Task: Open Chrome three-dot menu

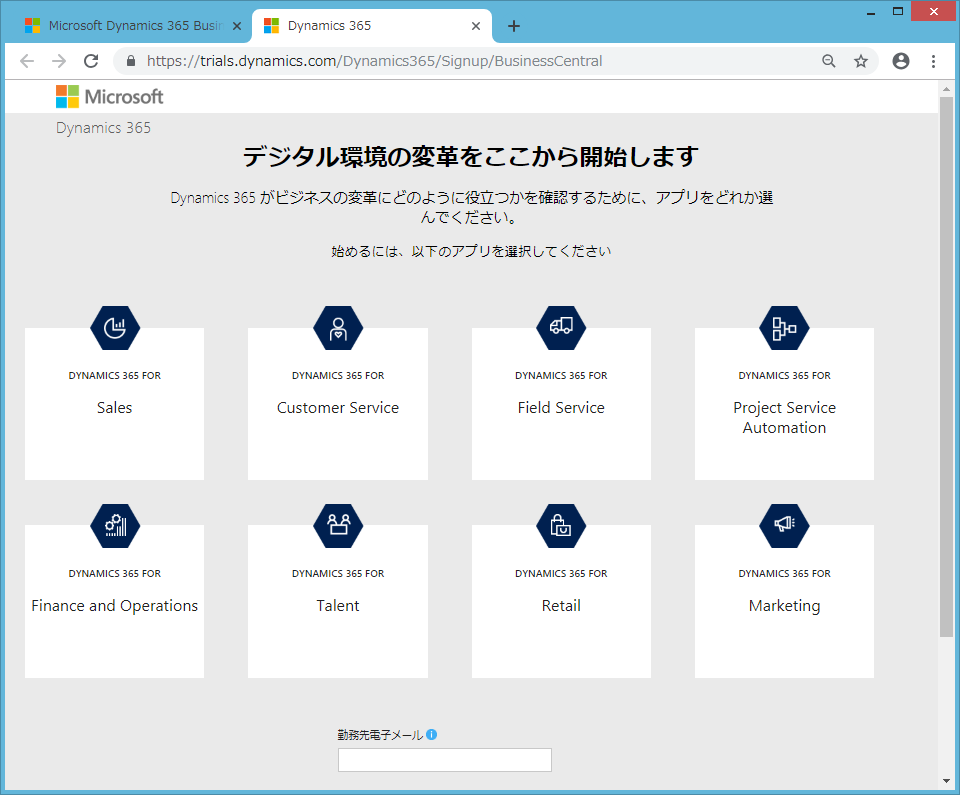Action: [933, 61]
